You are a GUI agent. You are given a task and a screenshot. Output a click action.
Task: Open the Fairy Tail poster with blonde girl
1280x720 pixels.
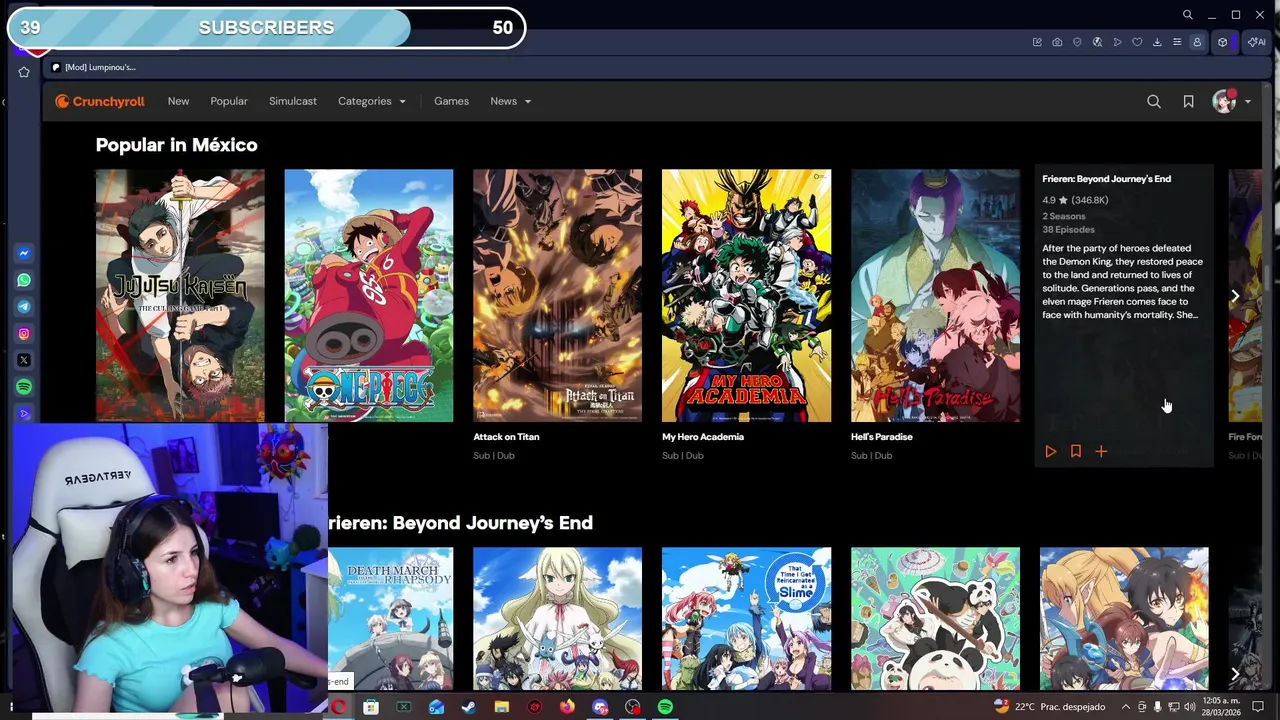(557, 618)
